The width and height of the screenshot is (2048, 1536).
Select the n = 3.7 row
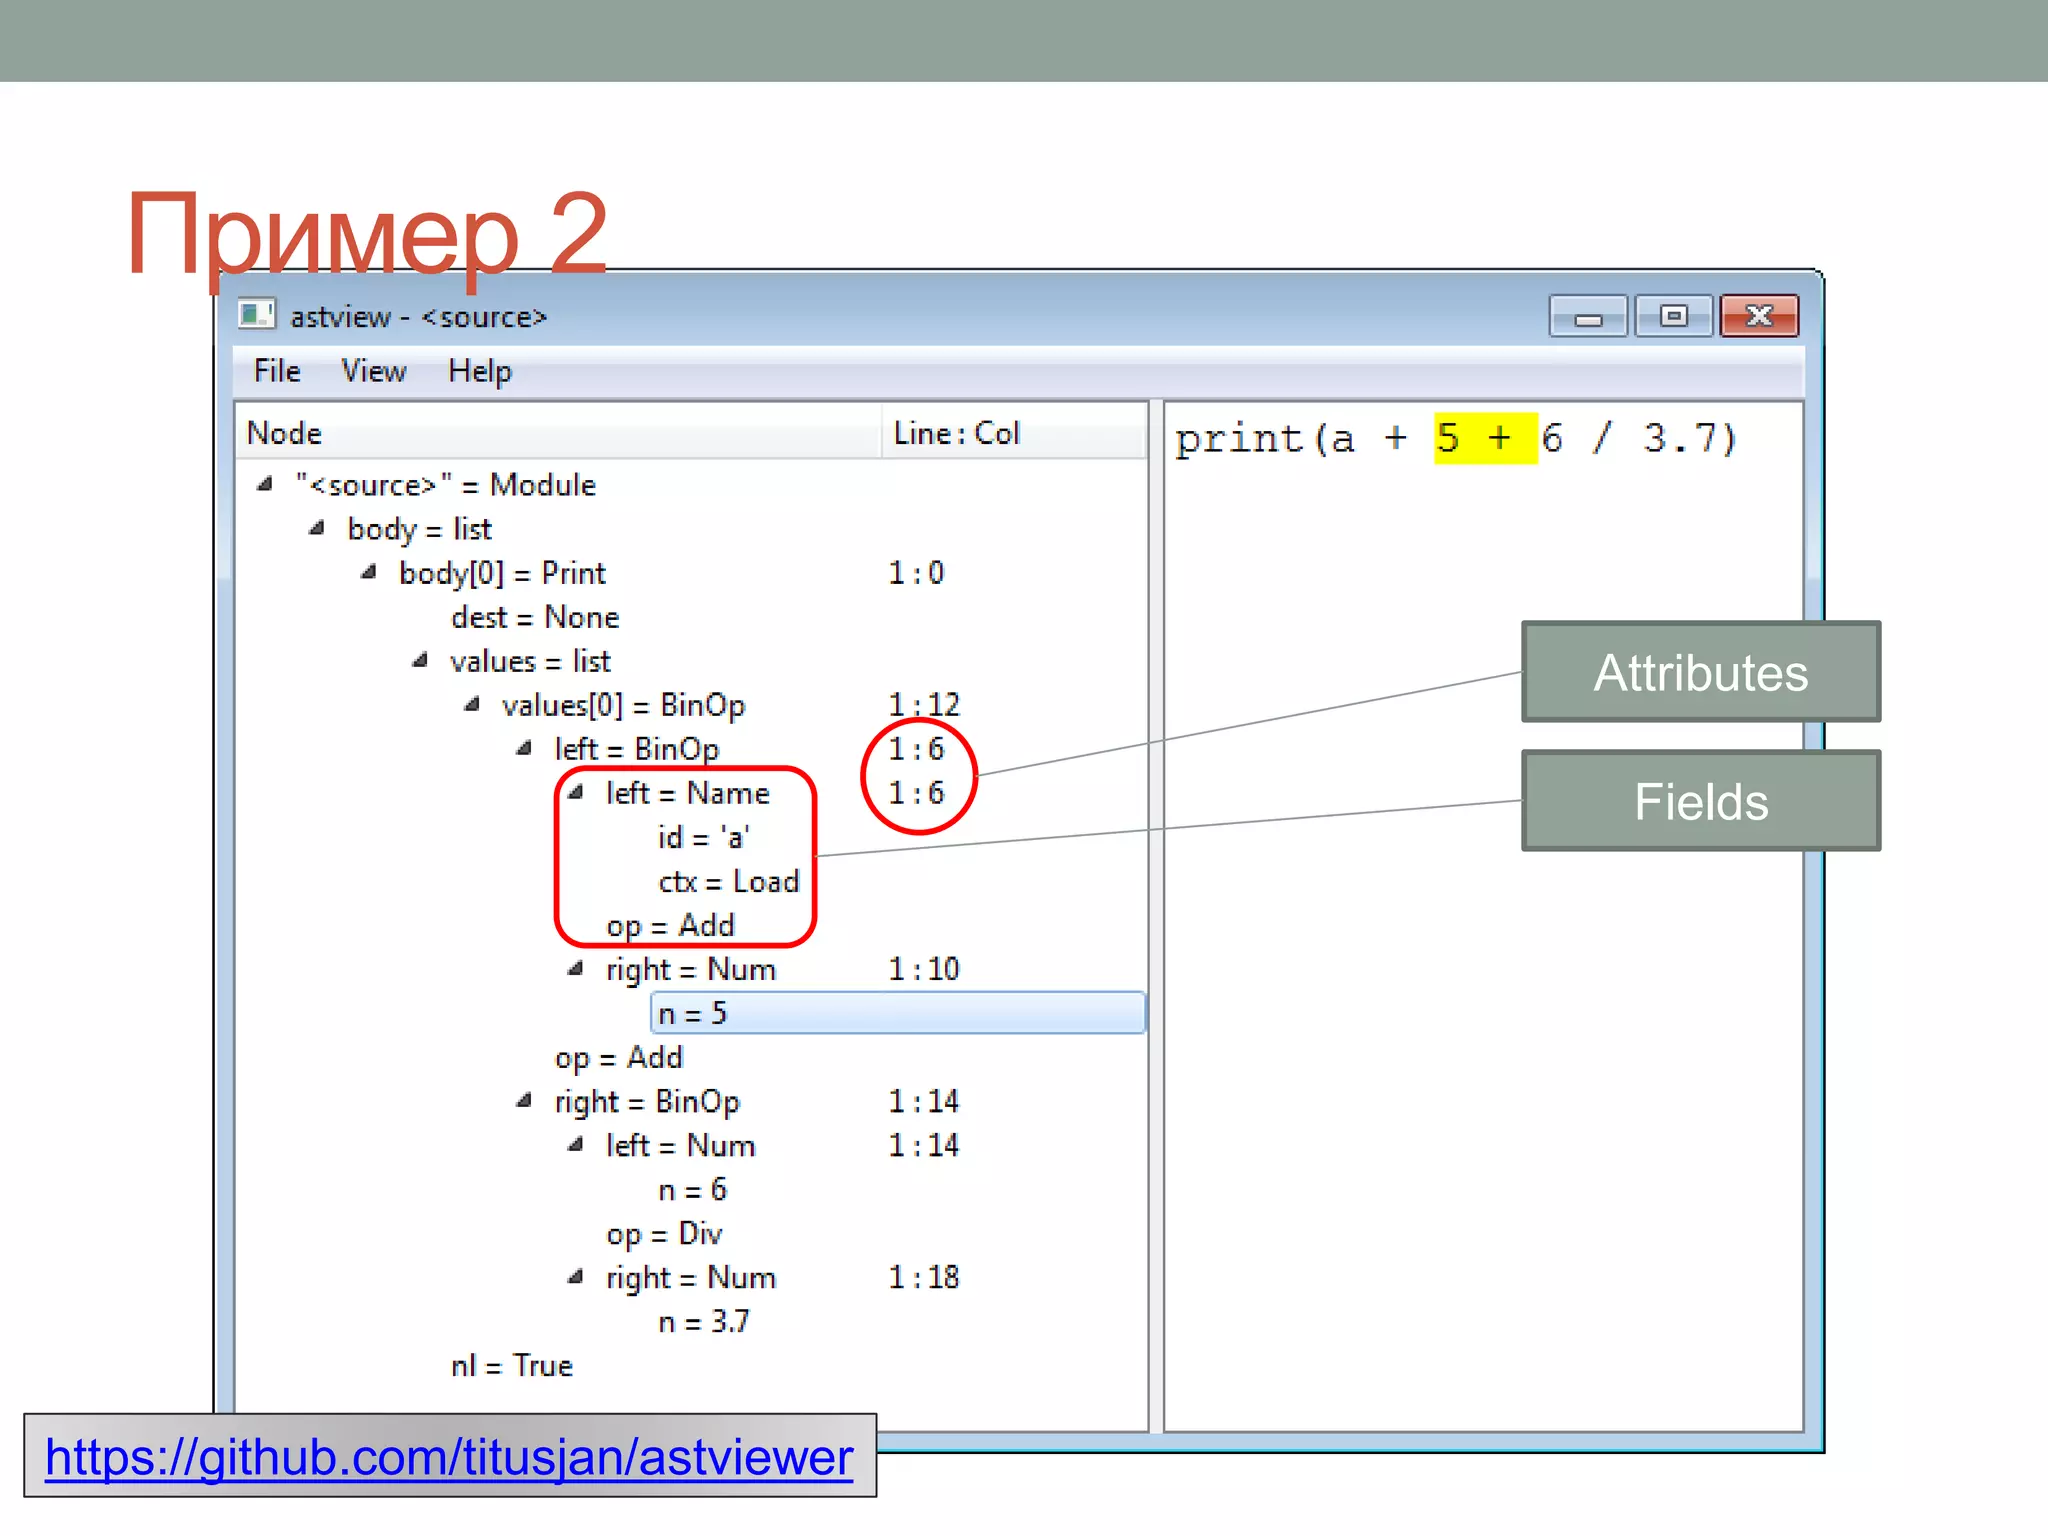pyautogui.click(x=704, y=1321)
